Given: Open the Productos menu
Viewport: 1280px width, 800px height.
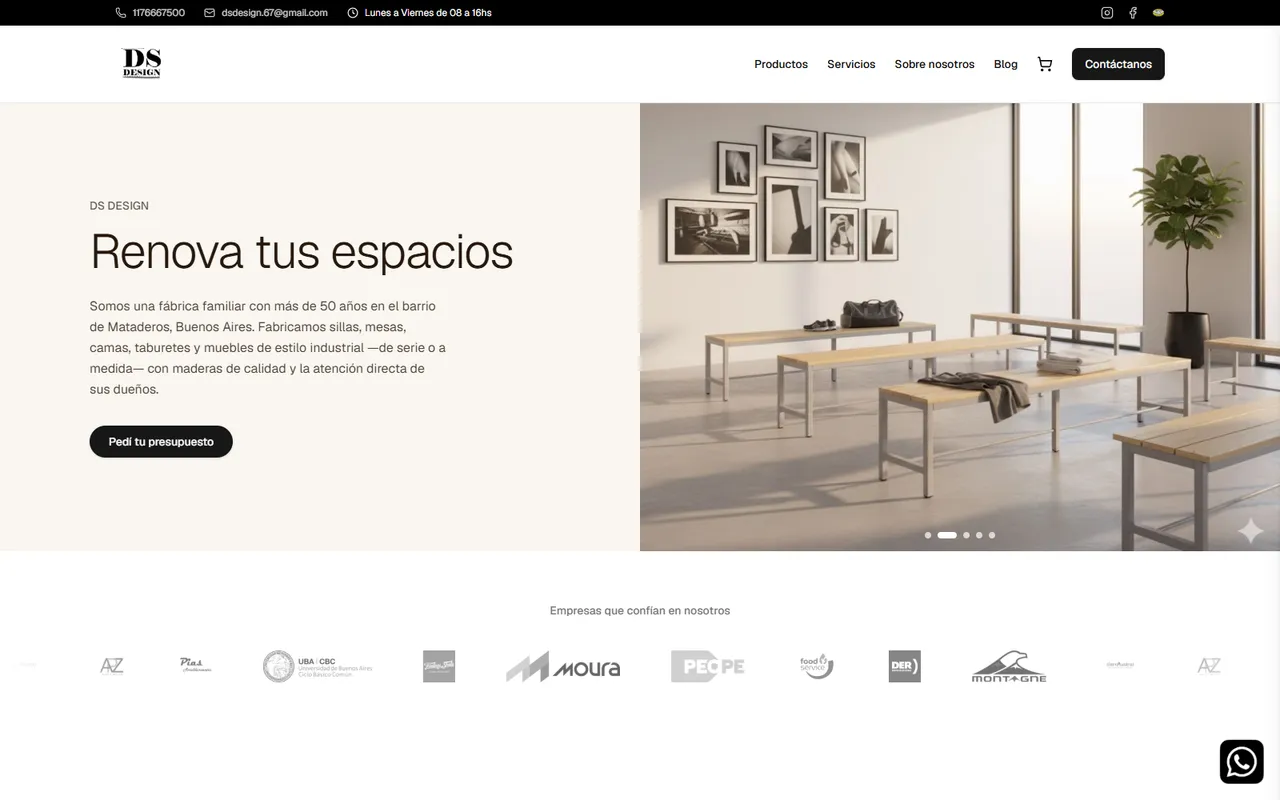Looking at the screenshot, I should coord(781,64).
